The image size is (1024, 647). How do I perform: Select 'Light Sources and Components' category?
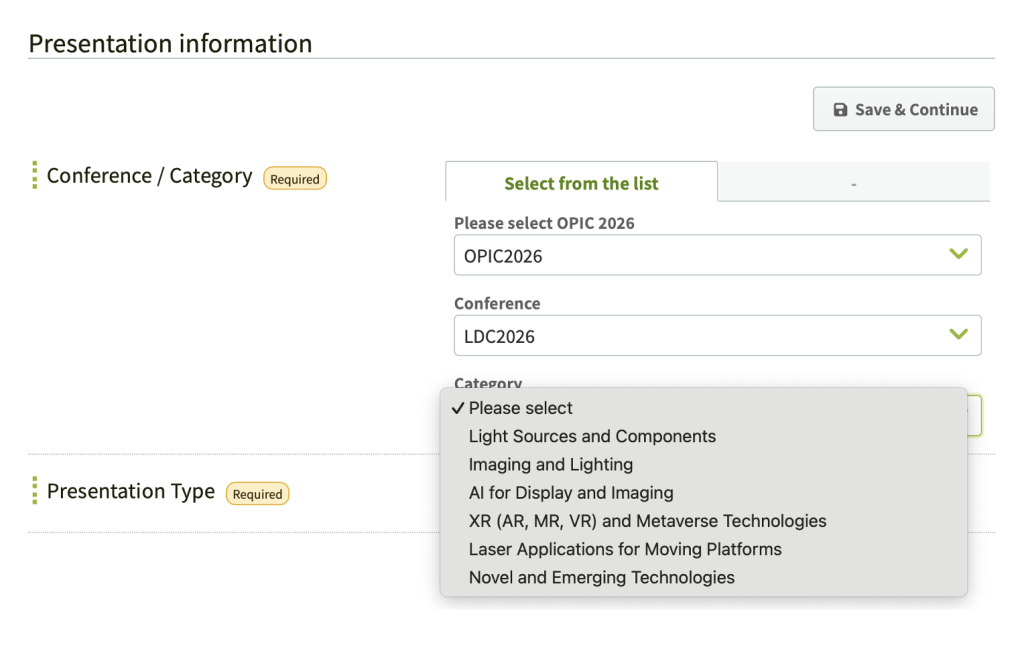(x=592, y=436)
